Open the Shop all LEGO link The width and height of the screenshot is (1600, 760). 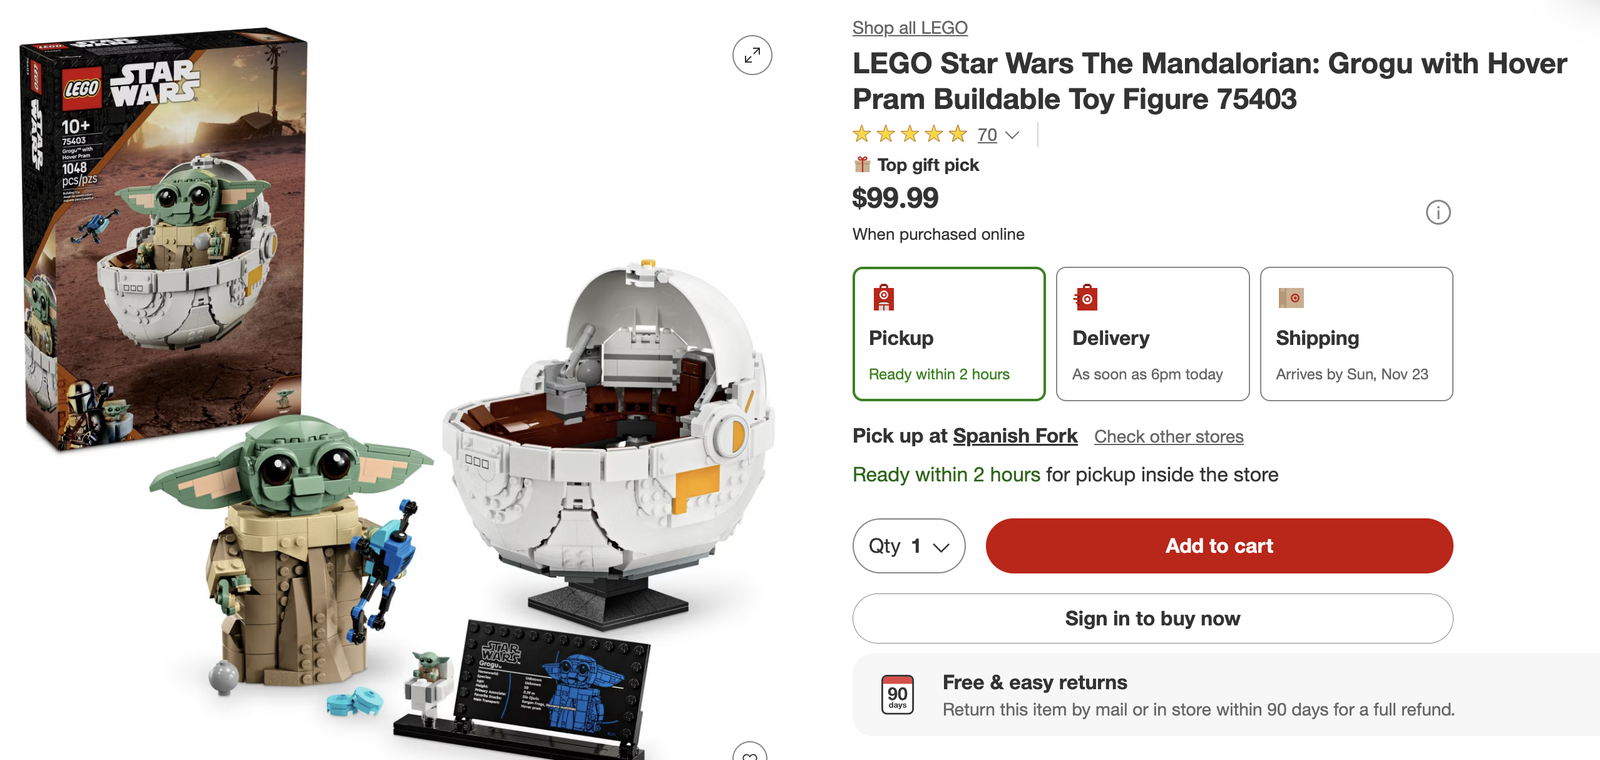pyautogui.click(x=910, y=28)
